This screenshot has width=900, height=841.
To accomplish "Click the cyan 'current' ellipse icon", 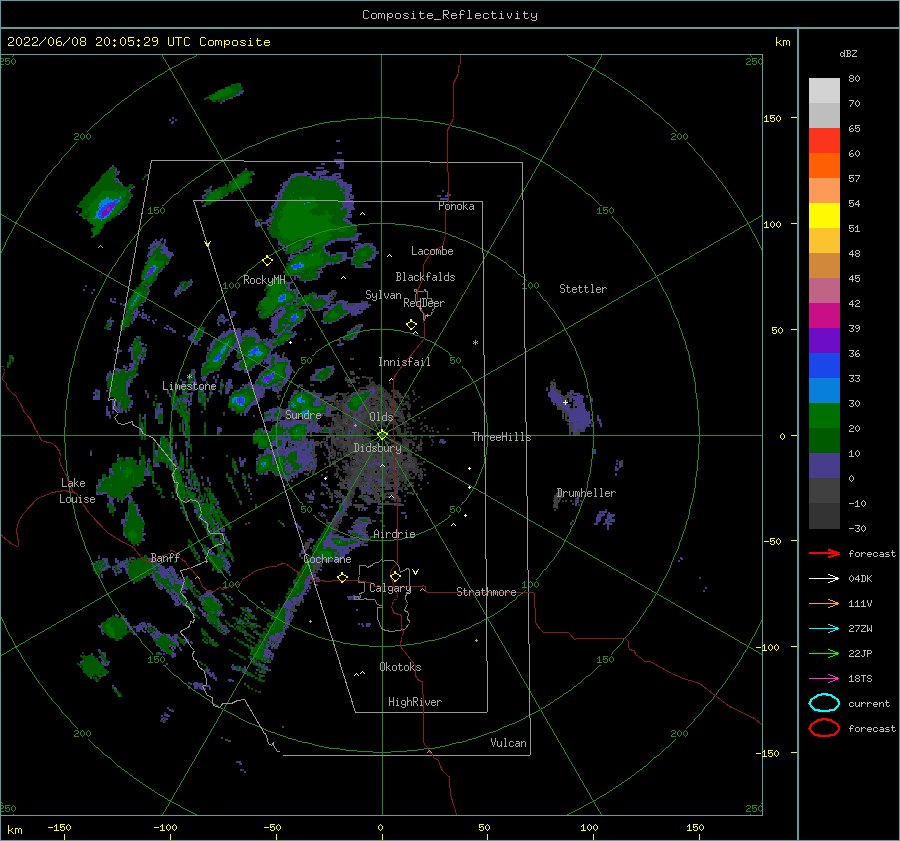I will pyautogui.click(x=824, y=703).
